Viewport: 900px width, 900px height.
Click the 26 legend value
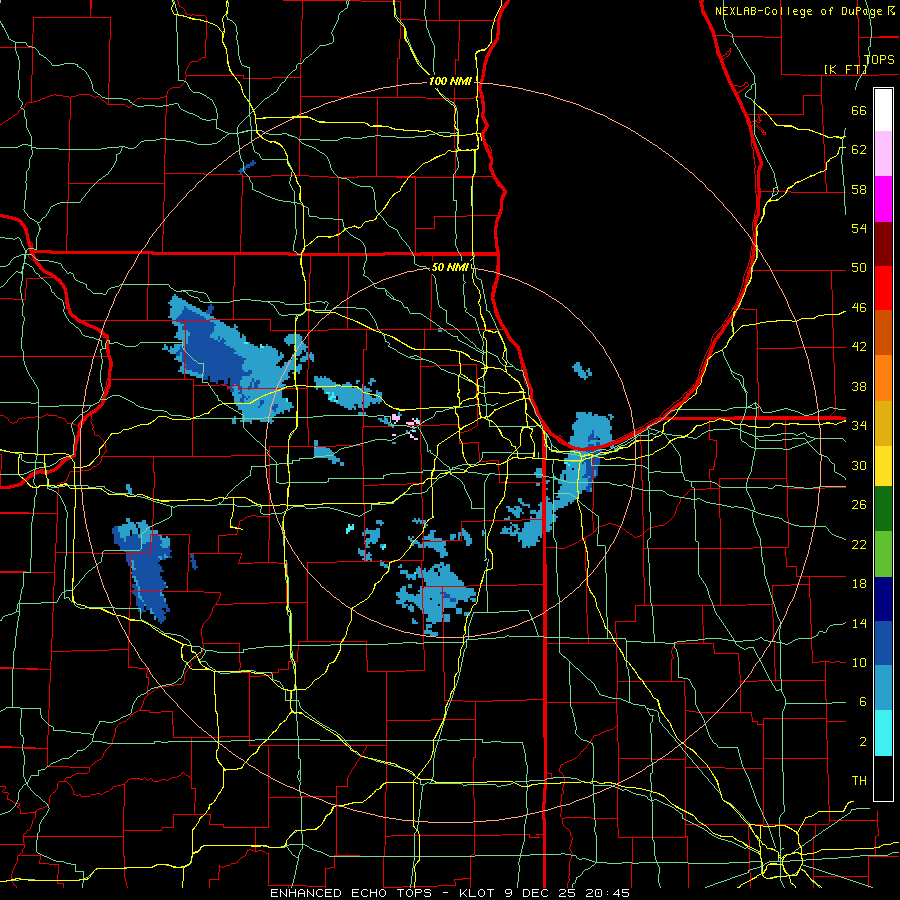(x=859, y=505)
